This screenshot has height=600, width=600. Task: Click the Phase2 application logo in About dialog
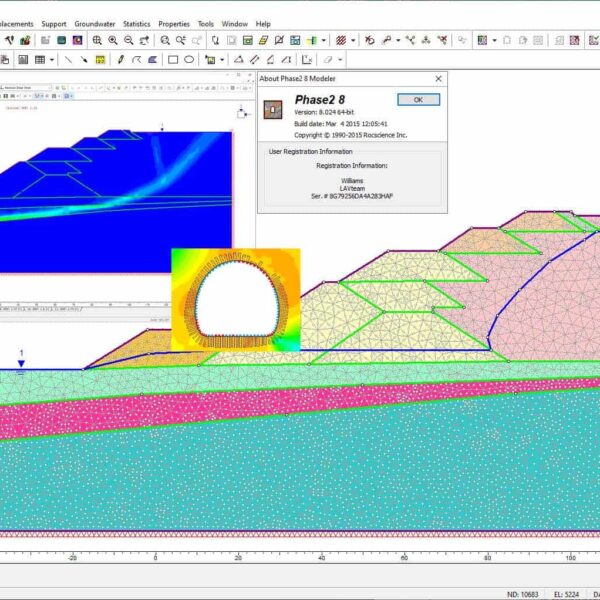click(x=273, y=109)
